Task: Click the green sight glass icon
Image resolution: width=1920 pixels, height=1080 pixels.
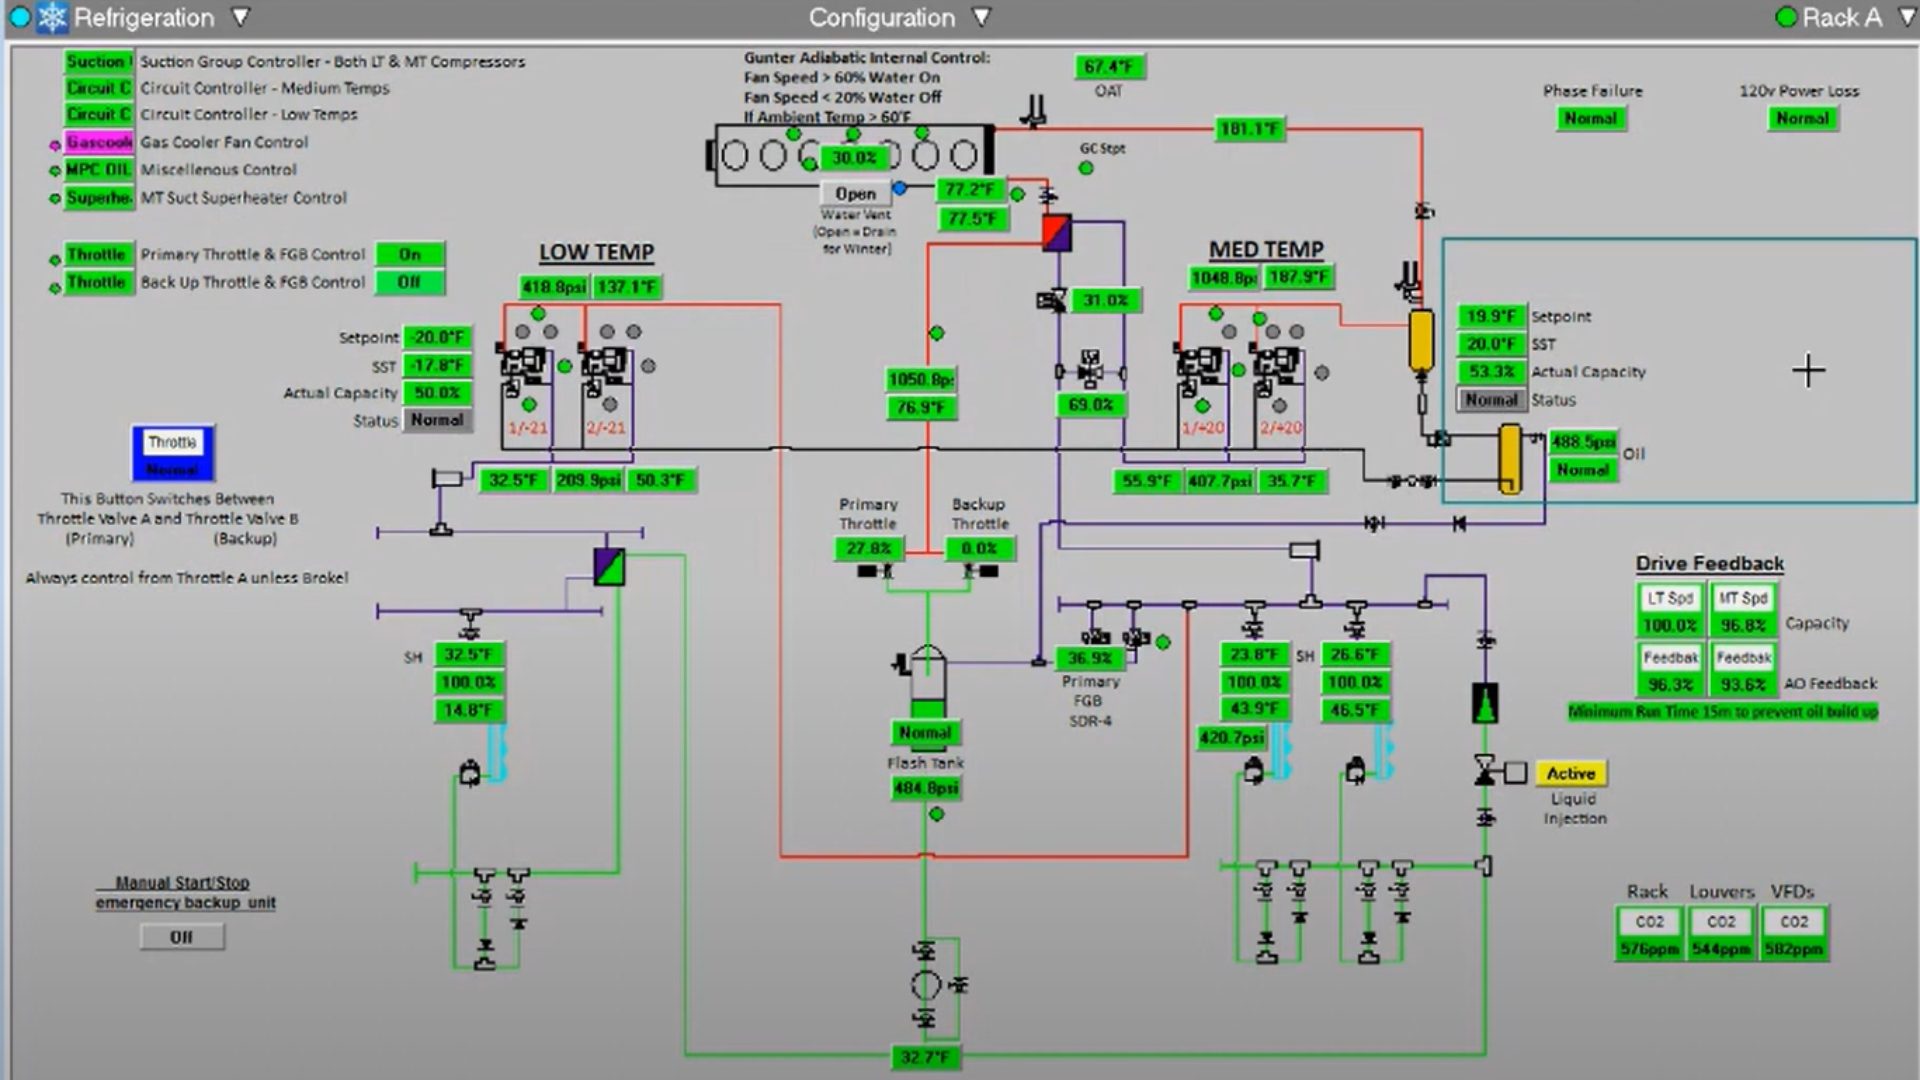Action: click(x=1485, y=703)
